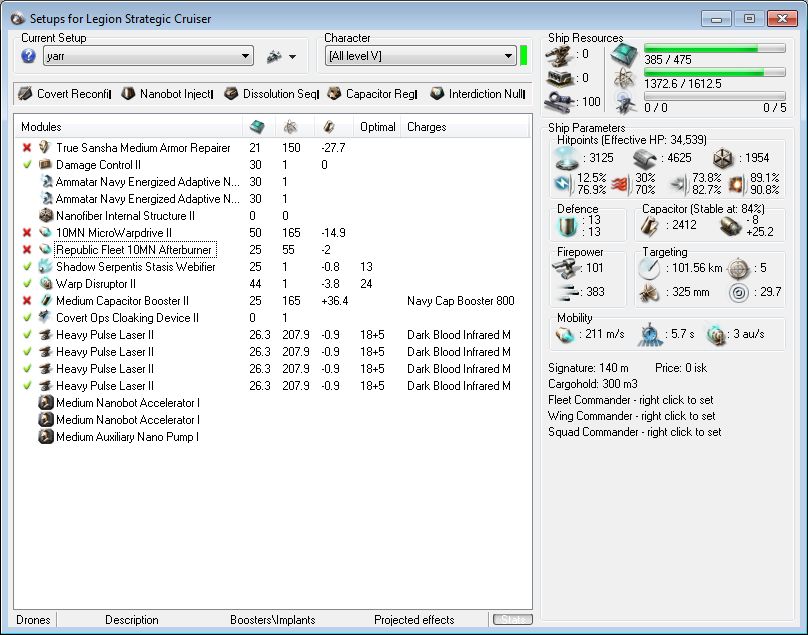This screenshot has height=635, width=808.
Task: Activate True Sansha Medium Armor Repairer red X
Action: [27, 148]
